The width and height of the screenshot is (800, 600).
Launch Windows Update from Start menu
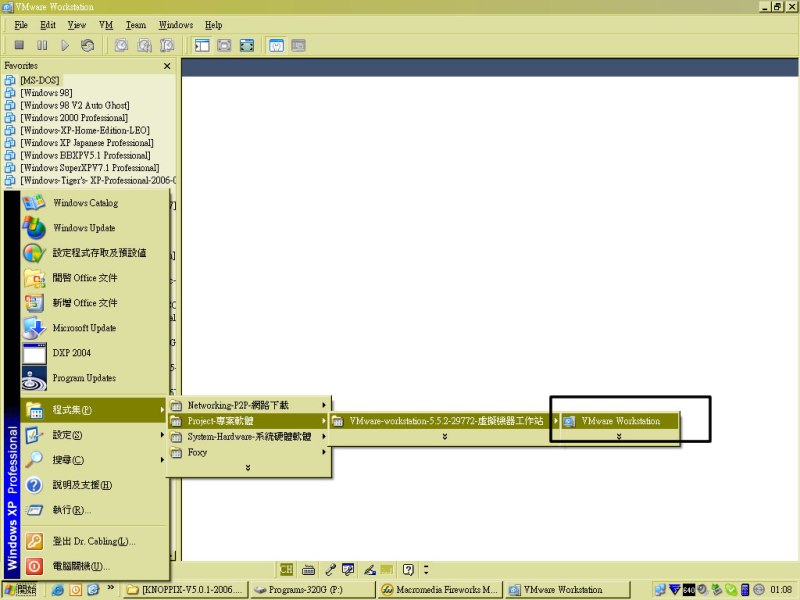tap(95, 228)
